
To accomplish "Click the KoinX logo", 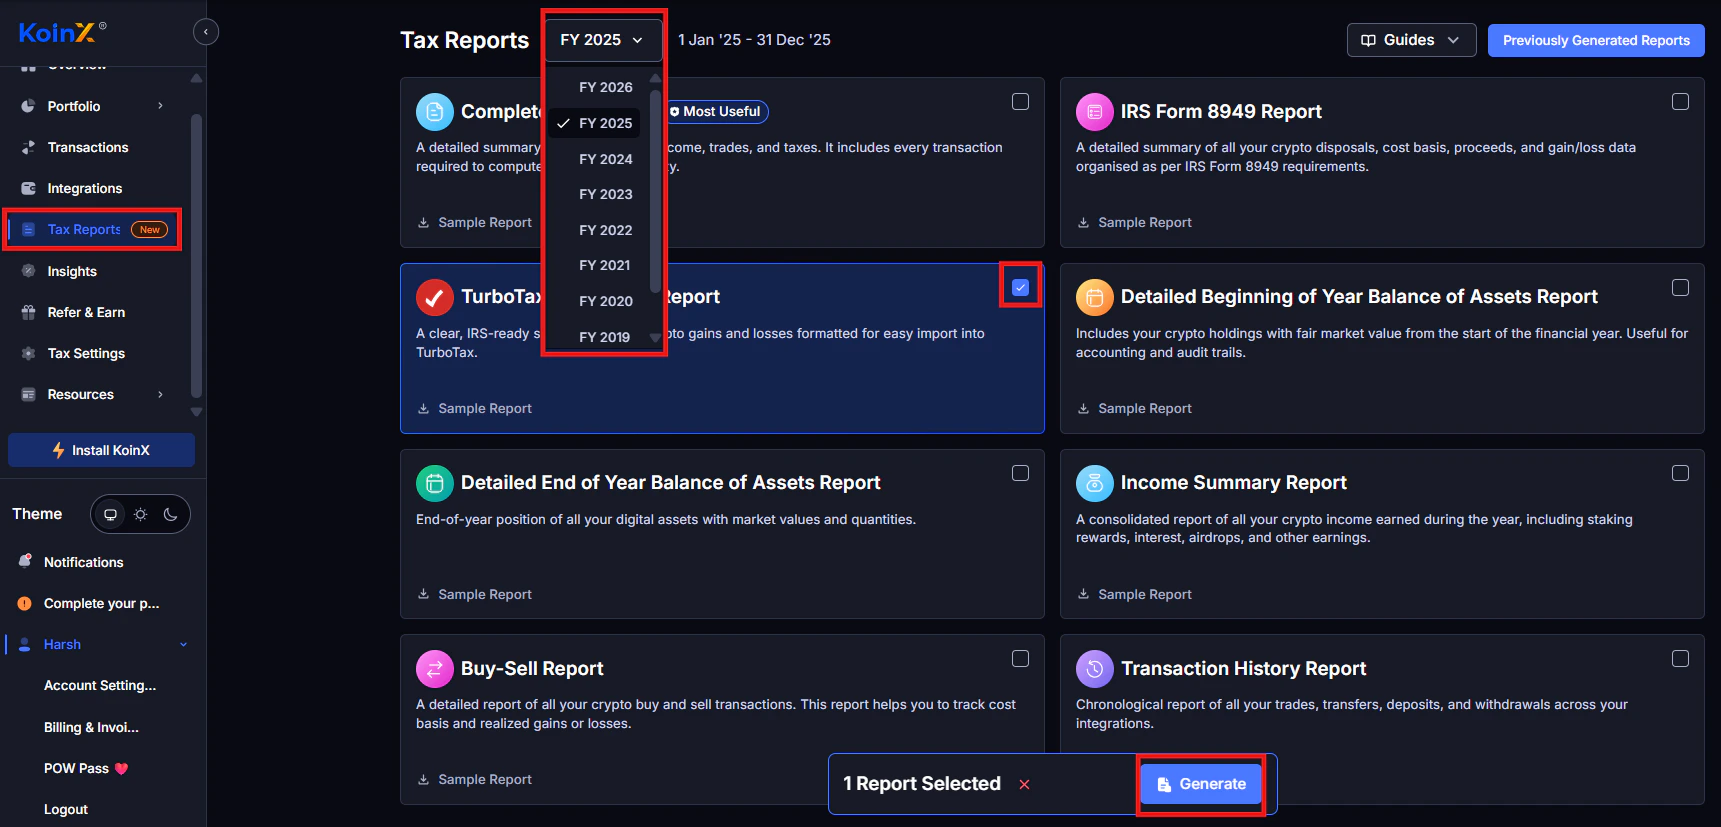I will point(62,32).
